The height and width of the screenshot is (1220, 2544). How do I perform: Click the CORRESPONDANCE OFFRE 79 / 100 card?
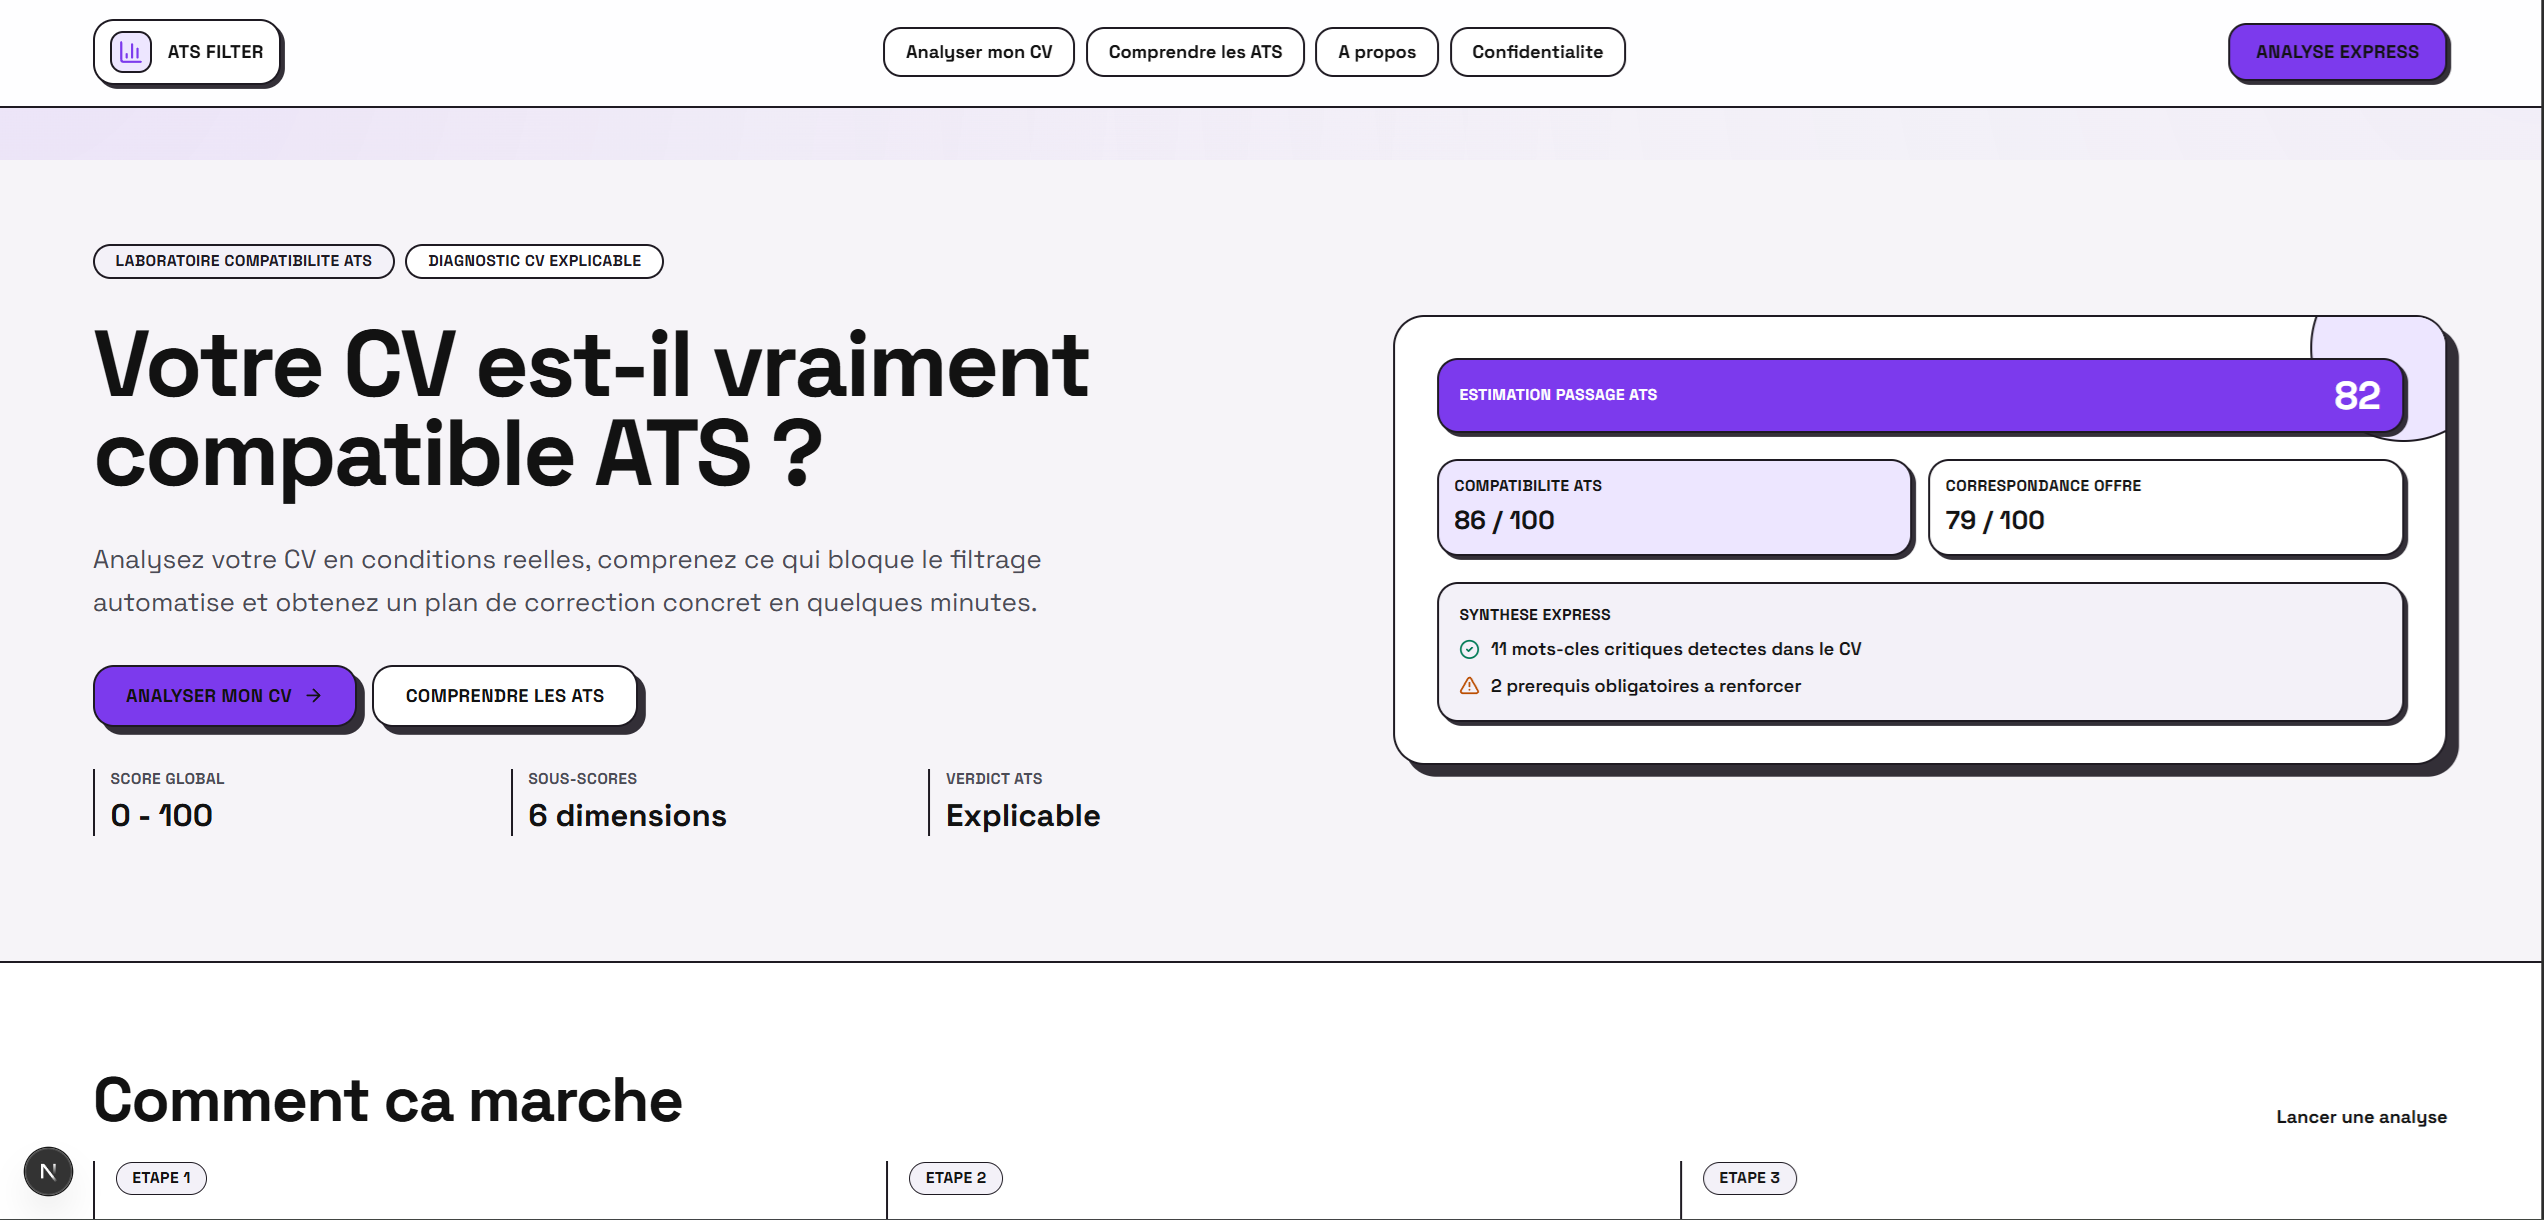coord(2166,507)
